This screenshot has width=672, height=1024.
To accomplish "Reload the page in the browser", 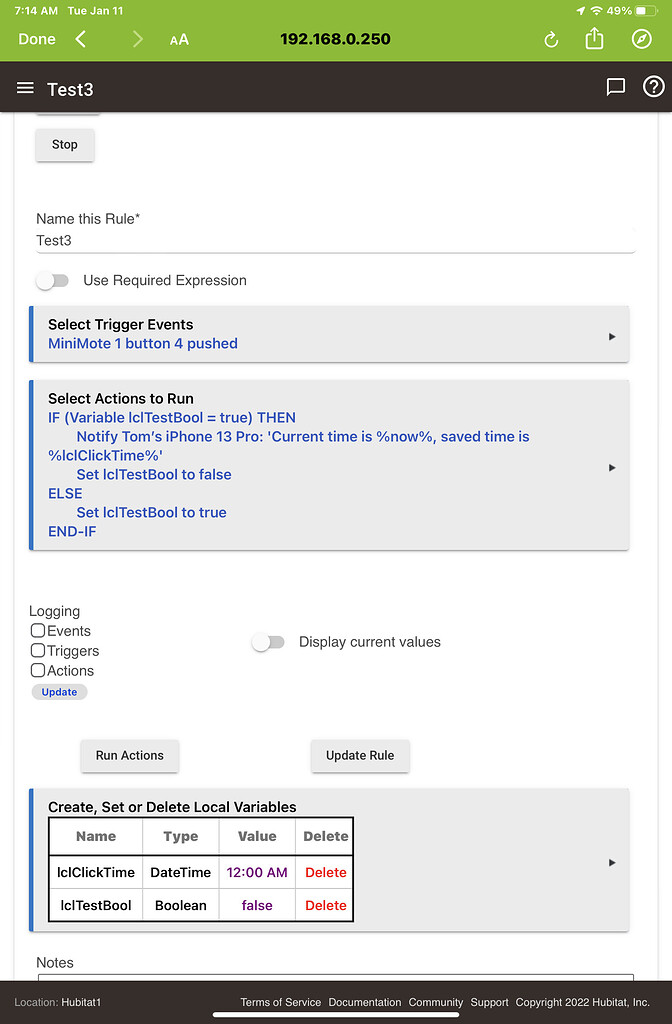I will (x=551, y=39).
